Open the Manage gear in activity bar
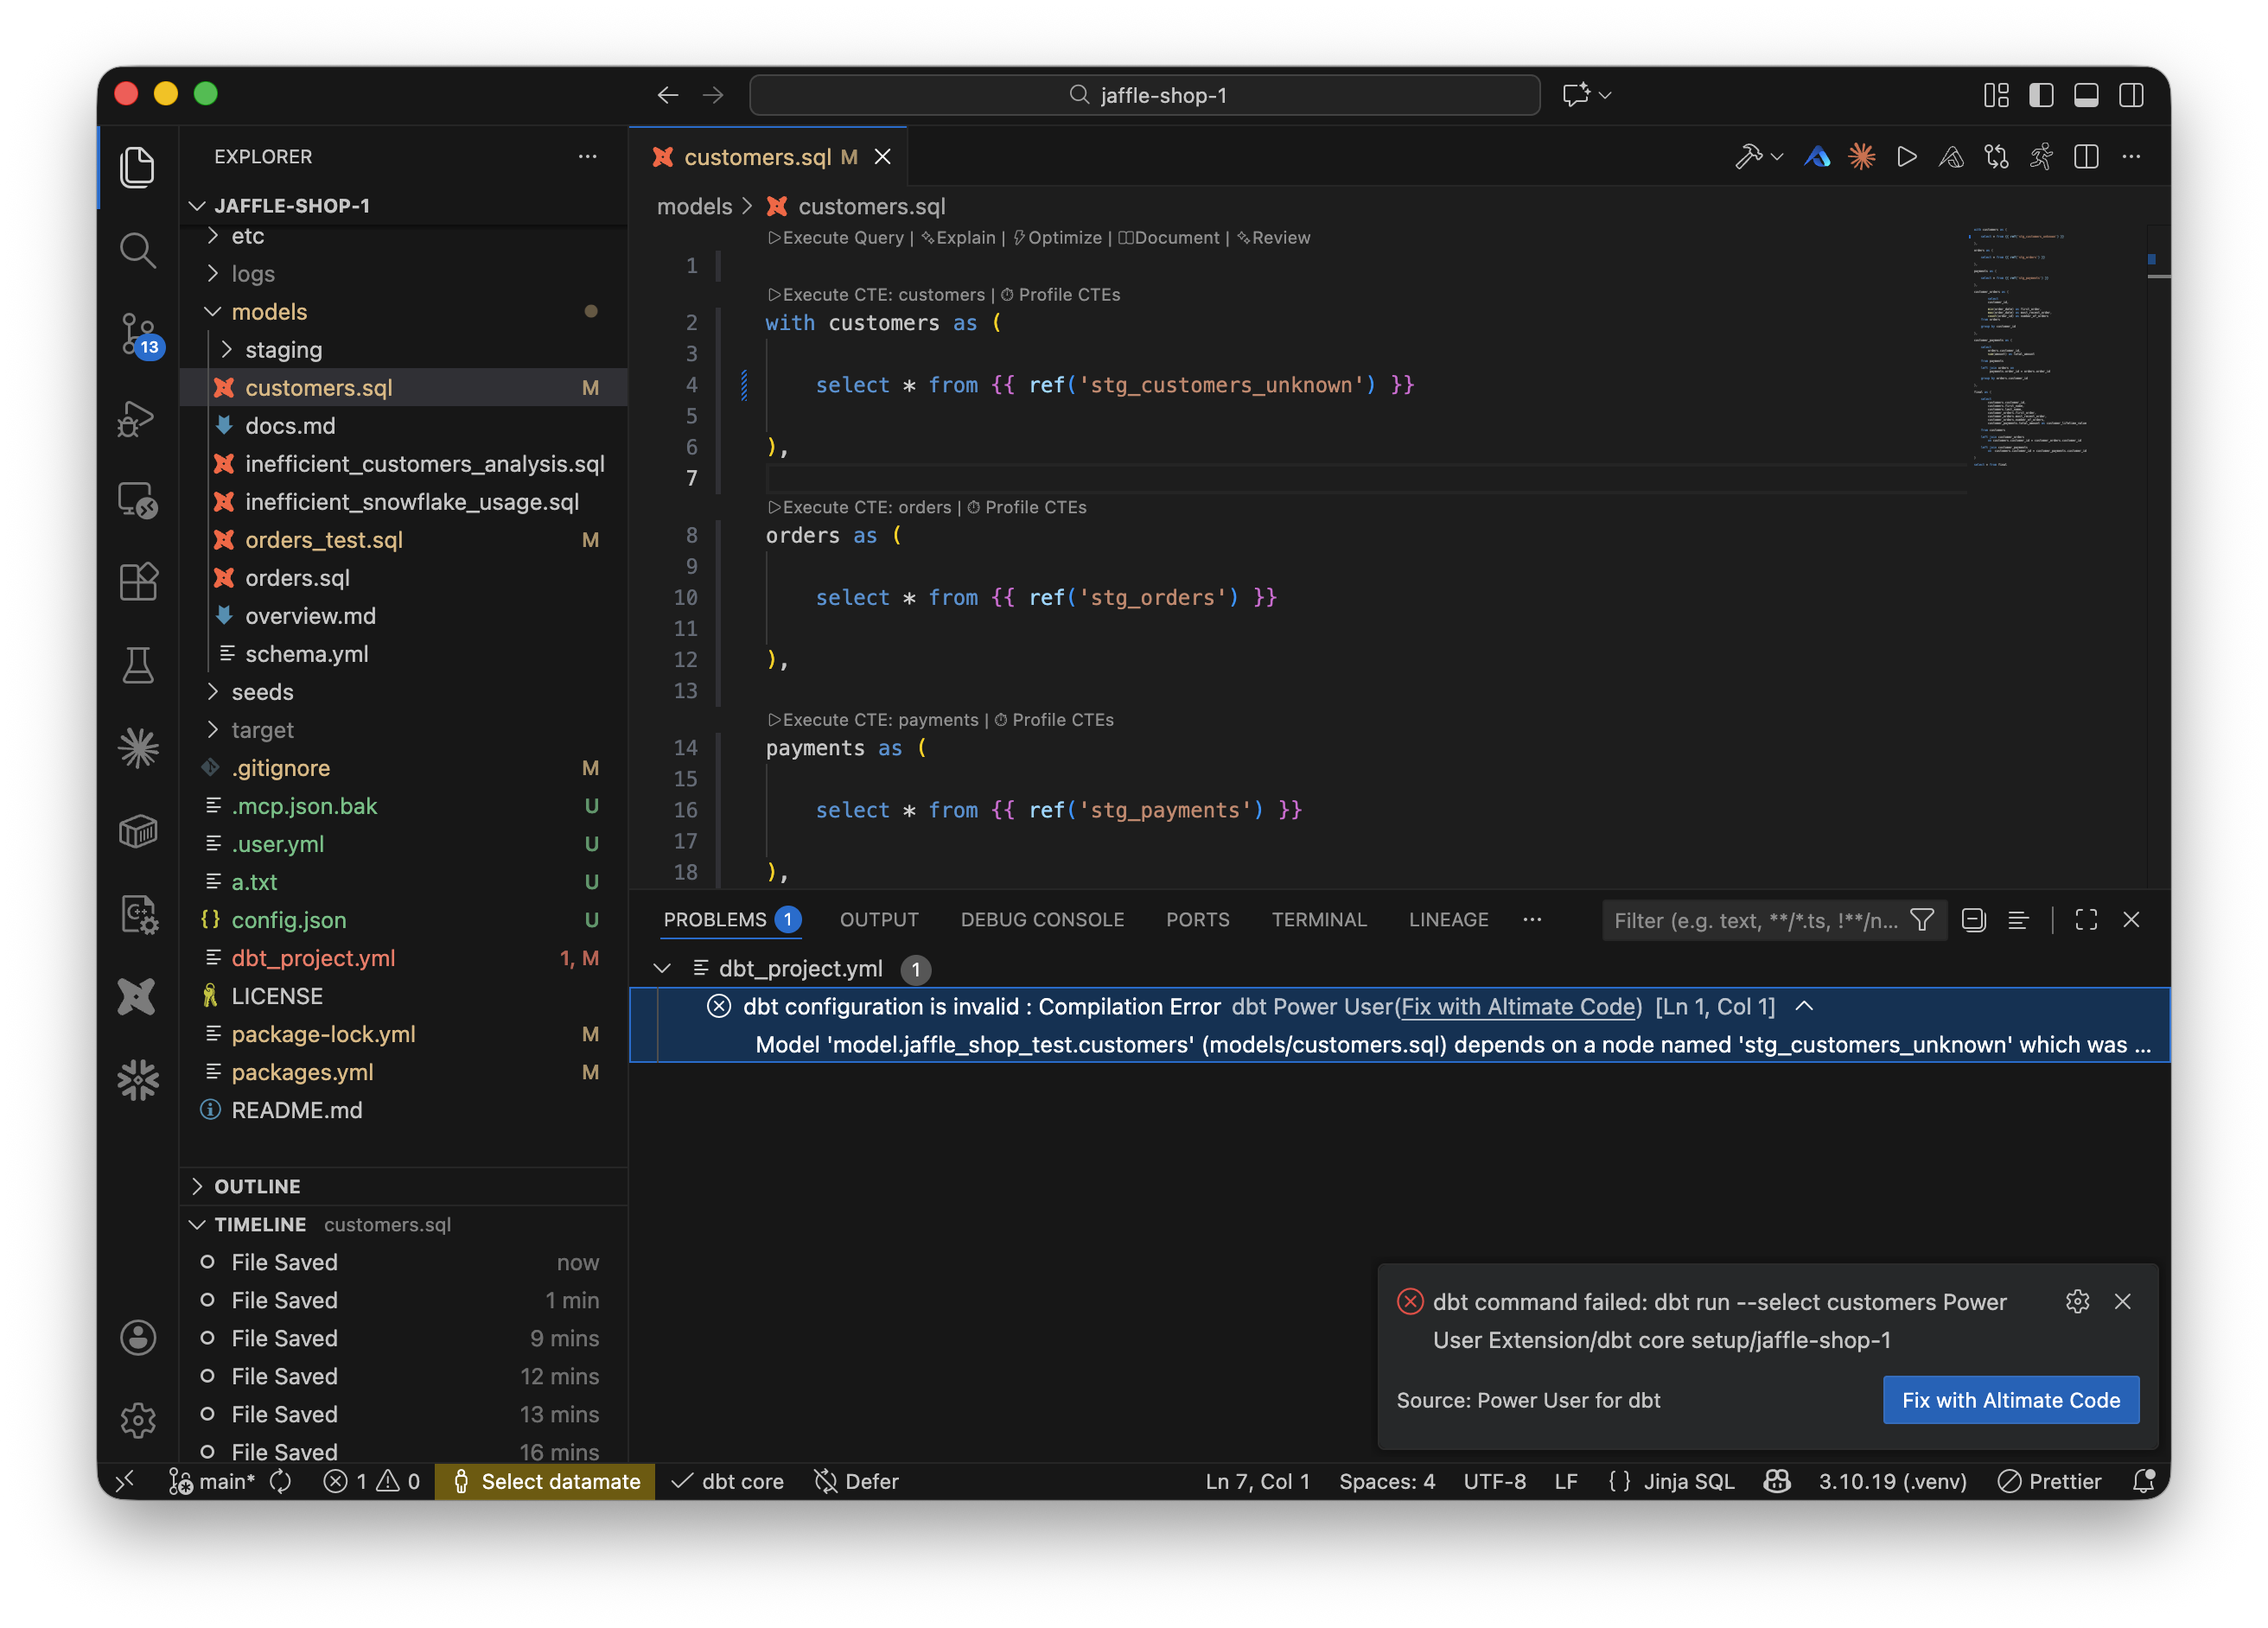 (138, 1420)
